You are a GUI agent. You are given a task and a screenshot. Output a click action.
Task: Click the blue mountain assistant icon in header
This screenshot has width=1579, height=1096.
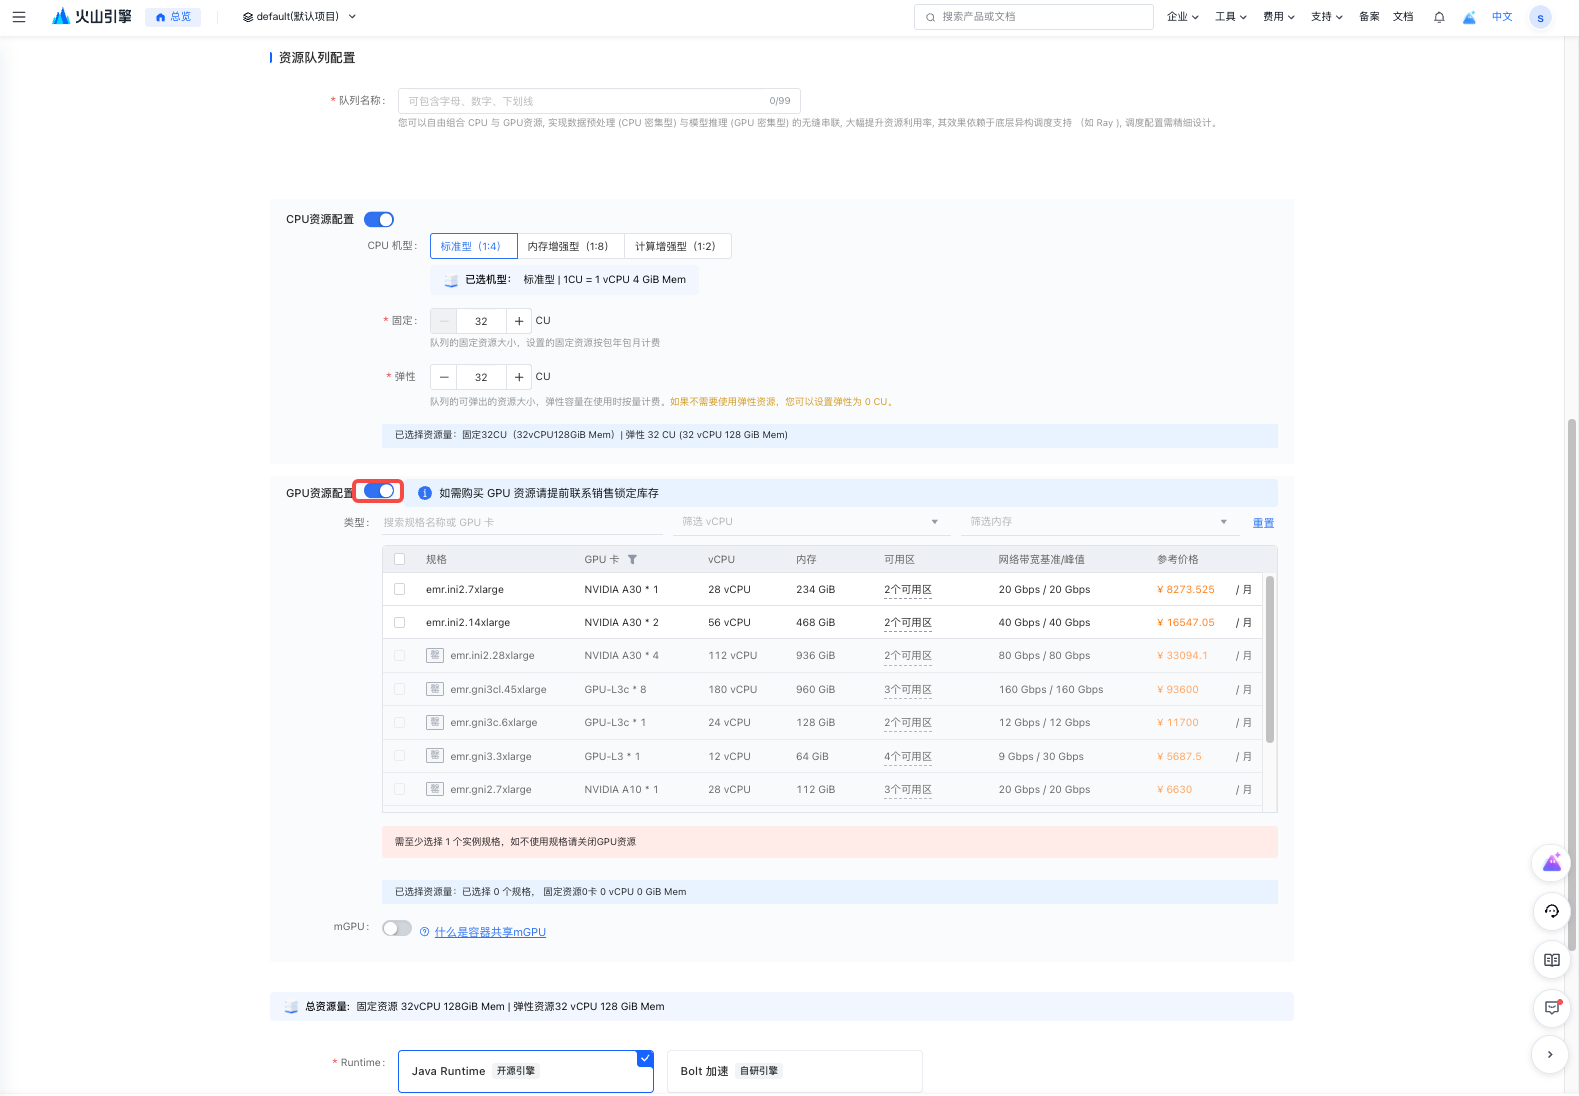1469,17
